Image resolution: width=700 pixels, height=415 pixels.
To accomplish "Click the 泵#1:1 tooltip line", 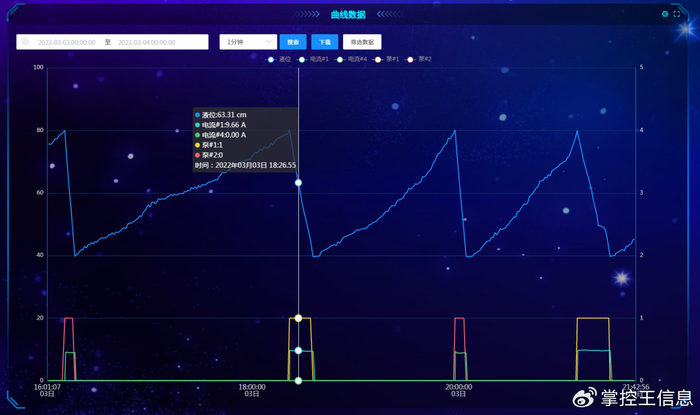I will (x=209, y=145).
